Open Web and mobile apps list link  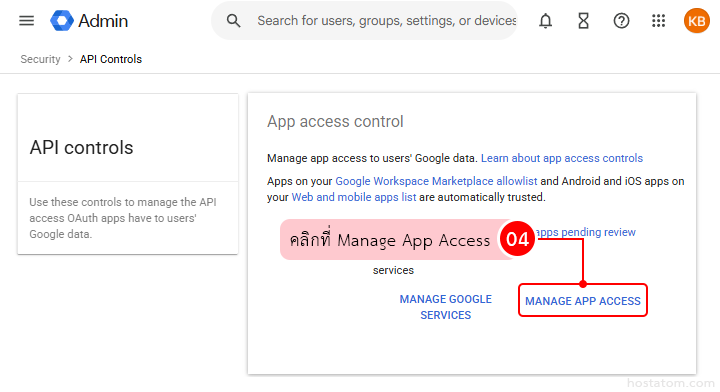coord(354,197)
